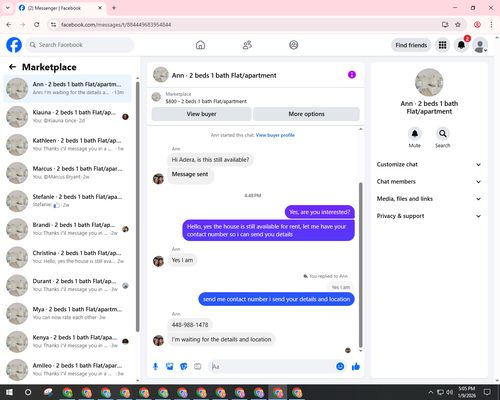Screen dimensions: 500x400
Task: Open Durant's conversation
Action: (67, 285)
